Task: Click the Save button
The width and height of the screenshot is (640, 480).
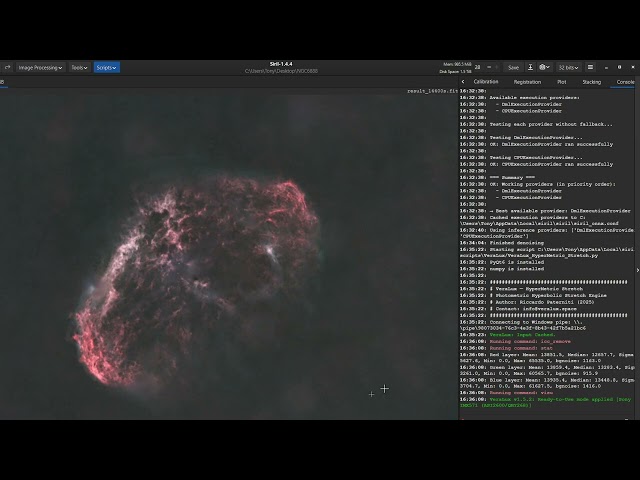Action: (x=513, y=67)
